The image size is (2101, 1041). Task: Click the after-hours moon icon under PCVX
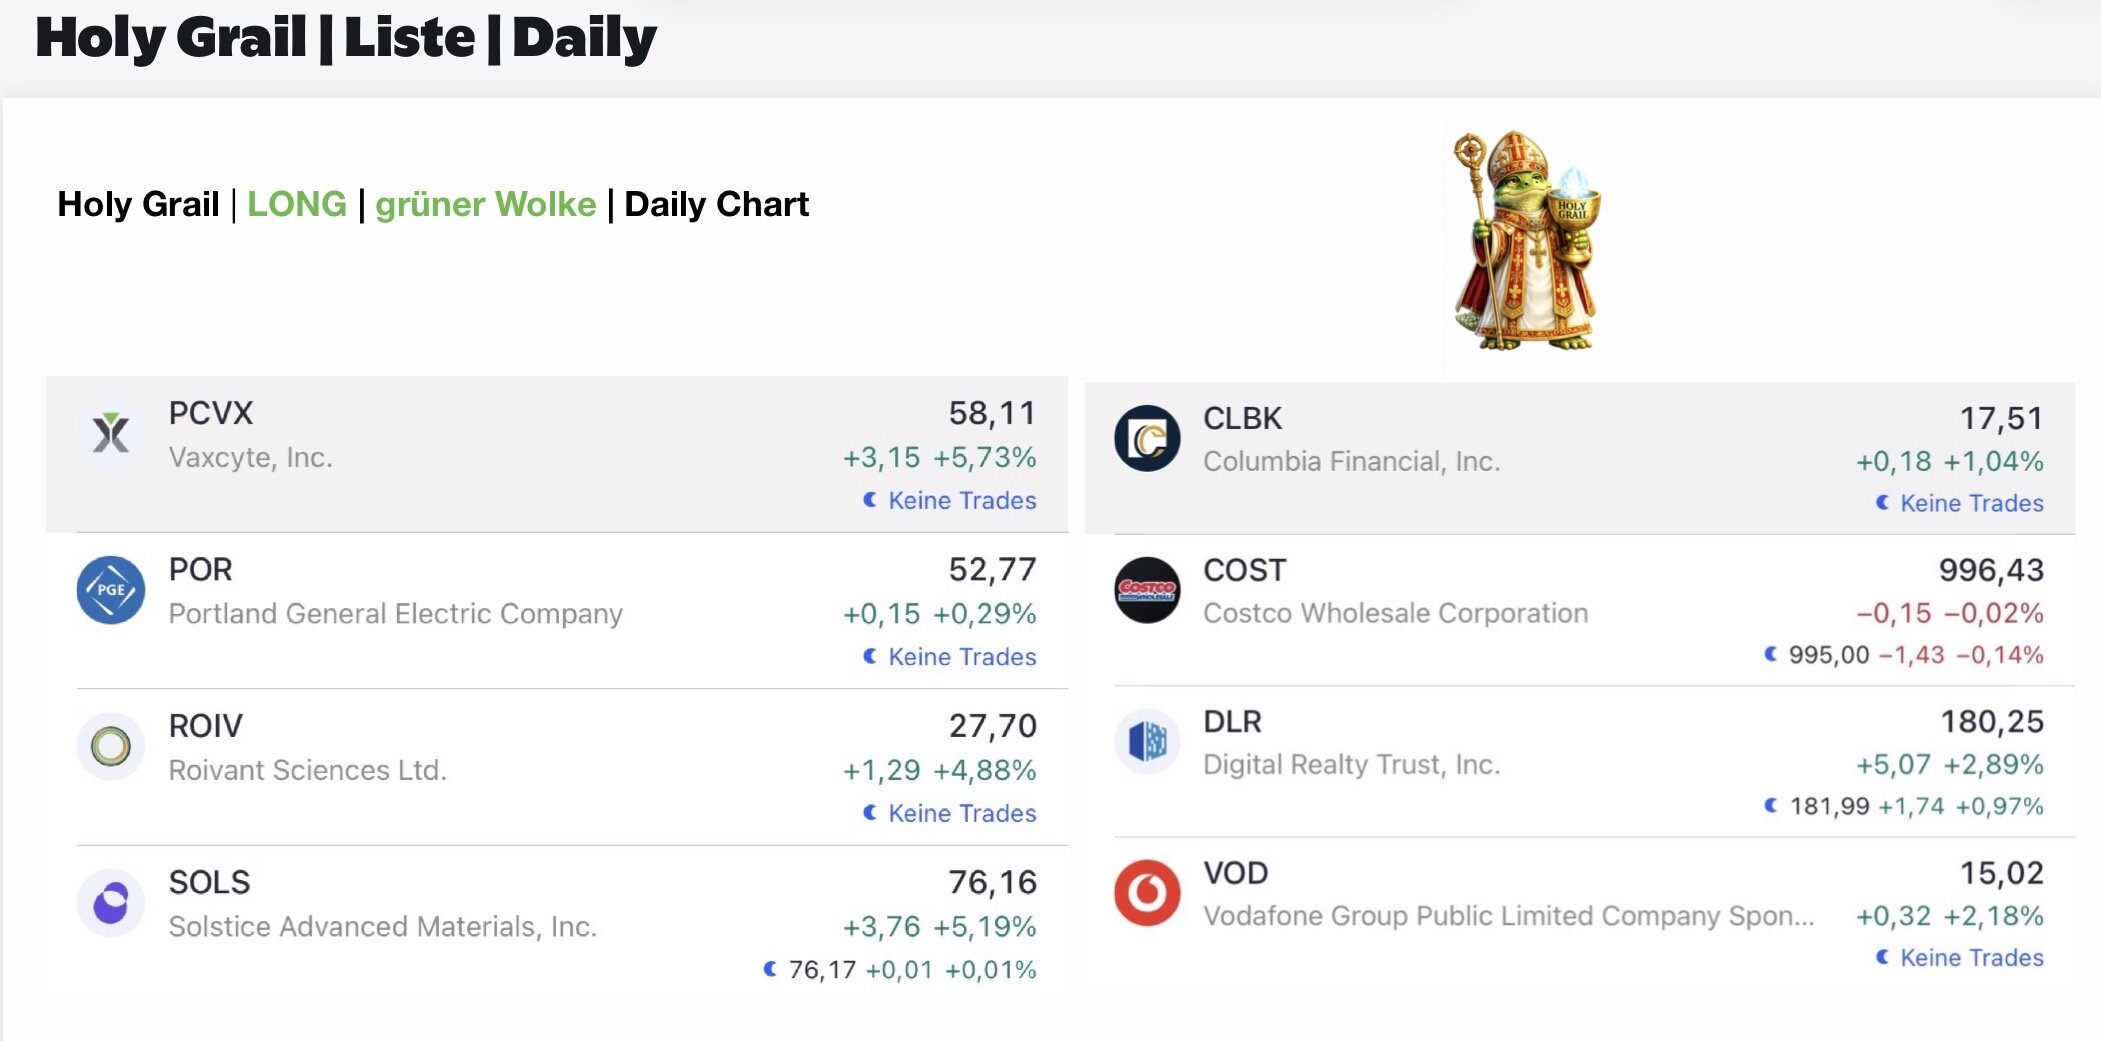click(x=870, y=499)
